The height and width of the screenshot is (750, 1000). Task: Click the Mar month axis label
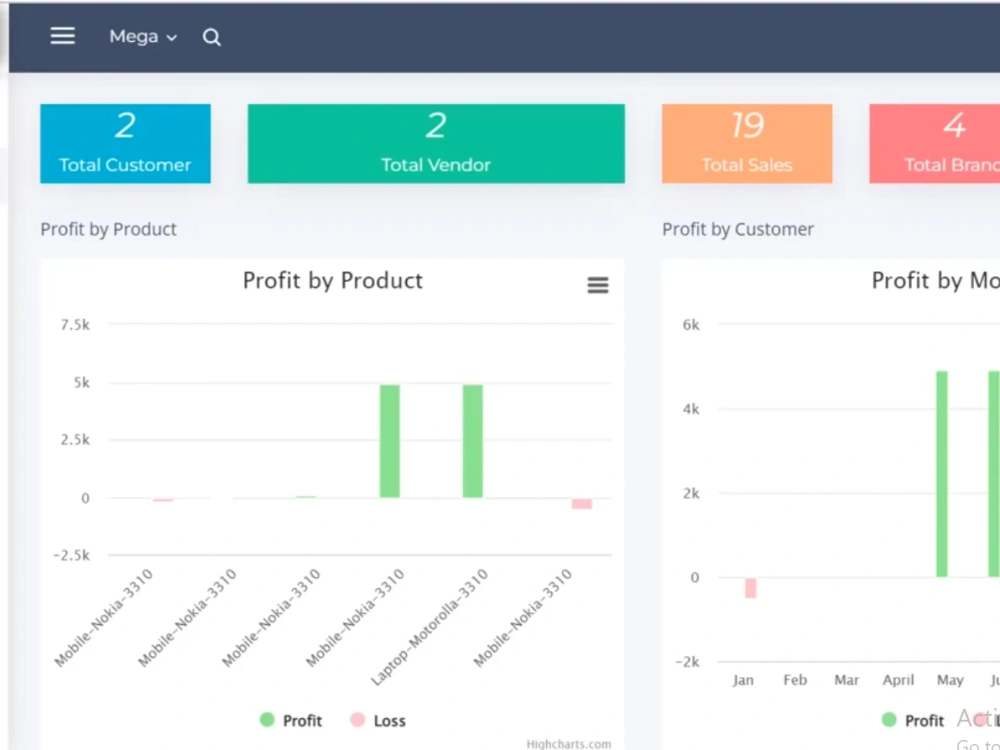(x=847, y=680)
